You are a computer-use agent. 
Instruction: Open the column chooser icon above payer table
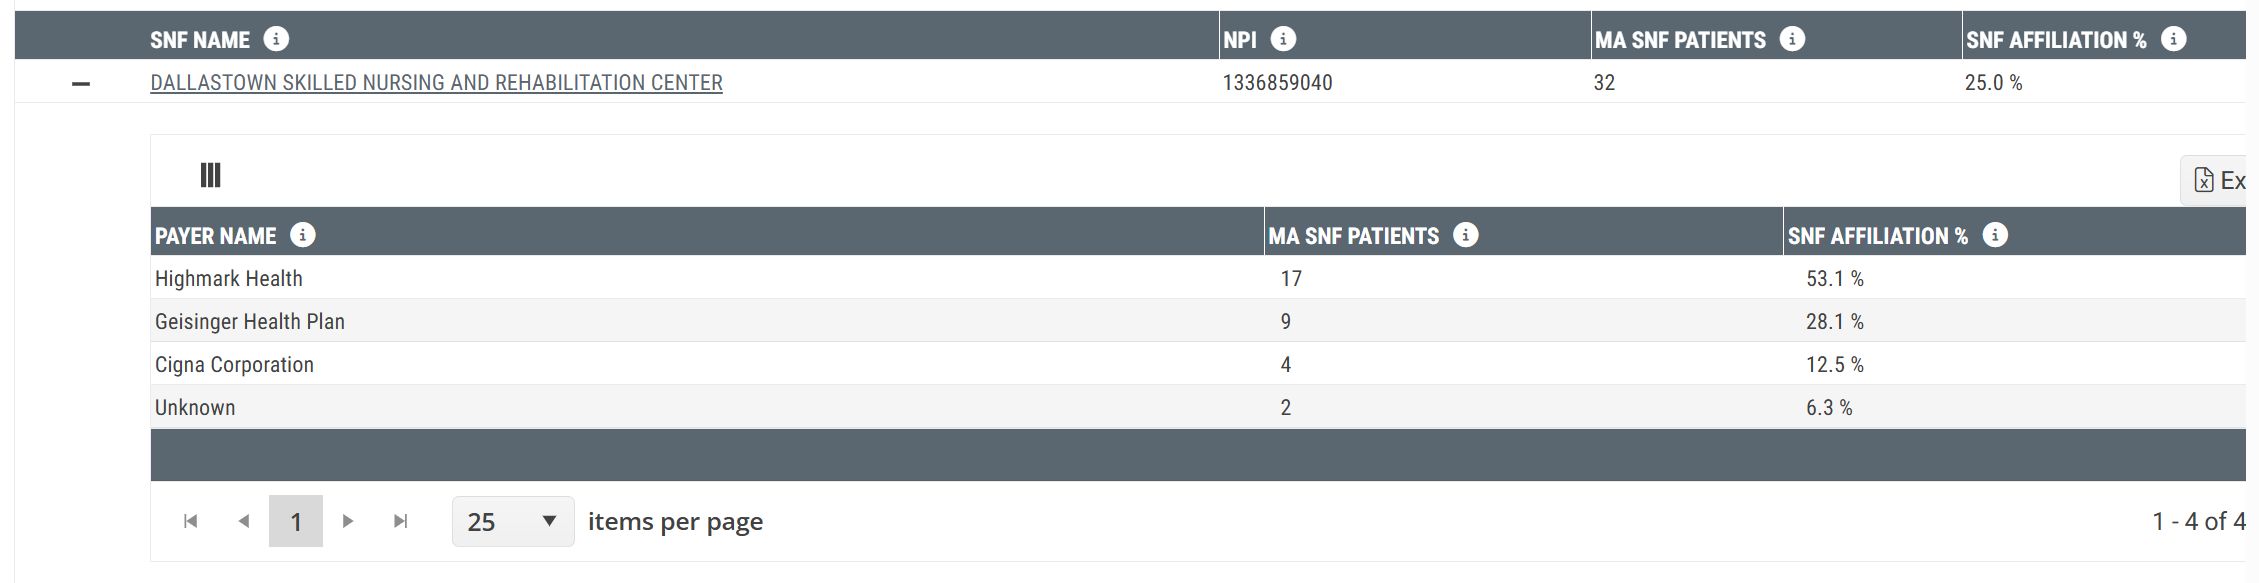(x=210, y=175)
